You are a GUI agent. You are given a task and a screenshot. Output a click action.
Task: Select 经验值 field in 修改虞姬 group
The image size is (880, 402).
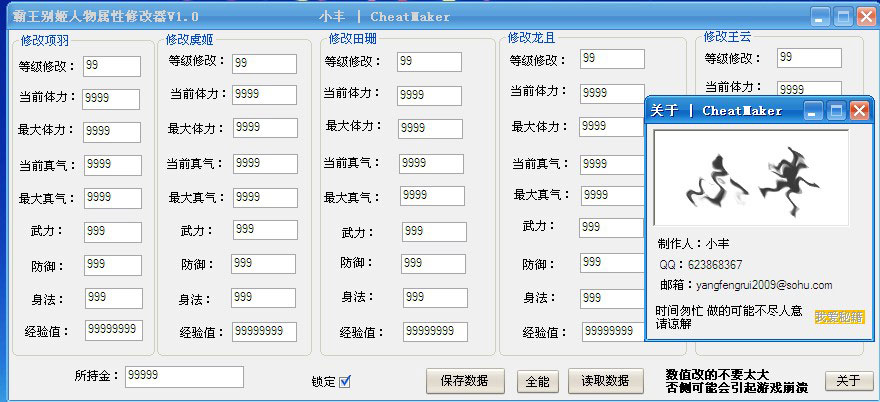pos(264,331)
